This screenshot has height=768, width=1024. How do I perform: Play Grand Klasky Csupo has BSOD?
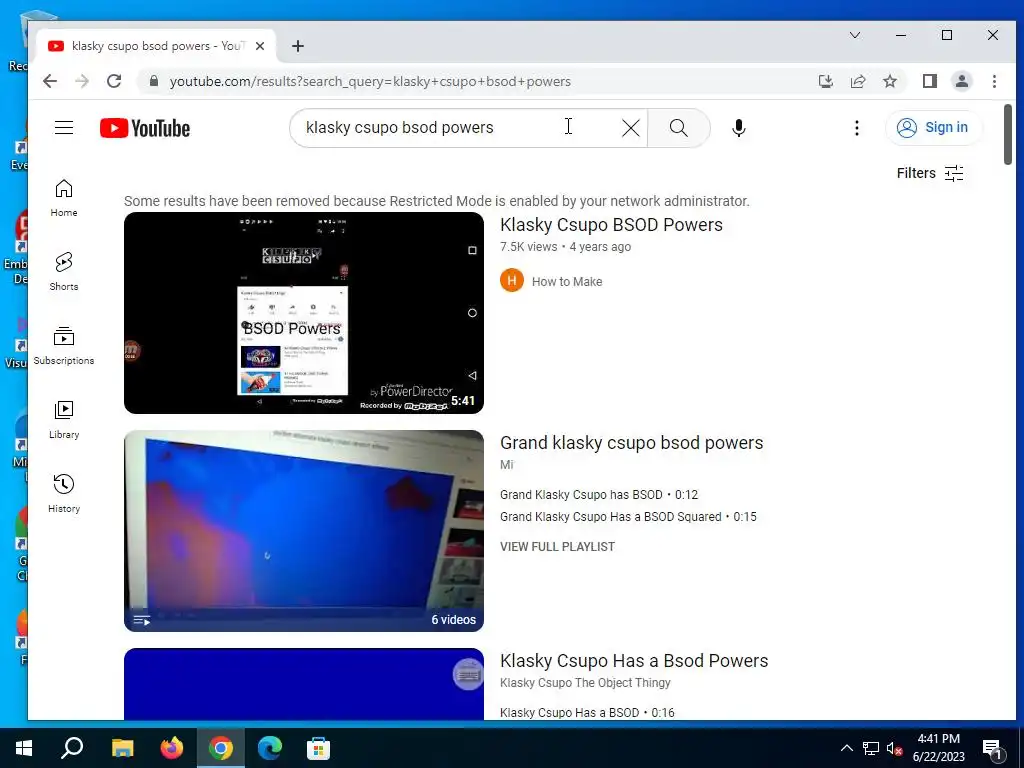(599, 495)
